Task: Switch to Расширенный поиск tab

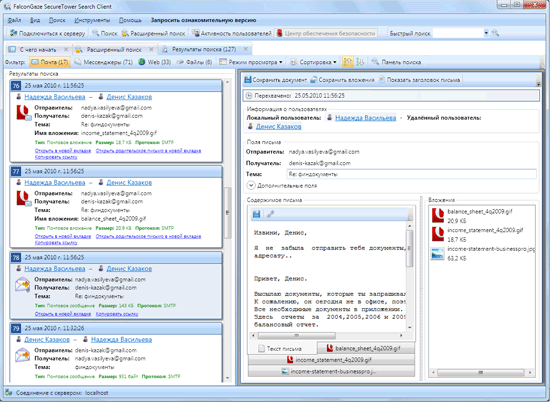Action: tap(114, 49)
